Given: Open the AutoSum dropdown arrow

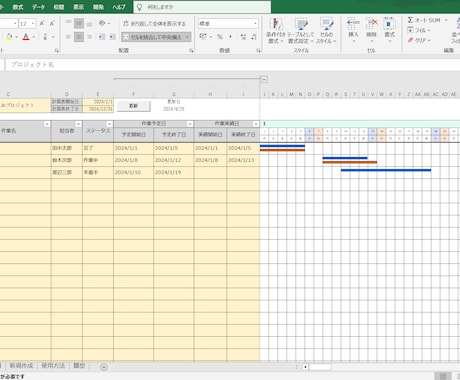Looking at the screenshot, I should pos(446,20).
